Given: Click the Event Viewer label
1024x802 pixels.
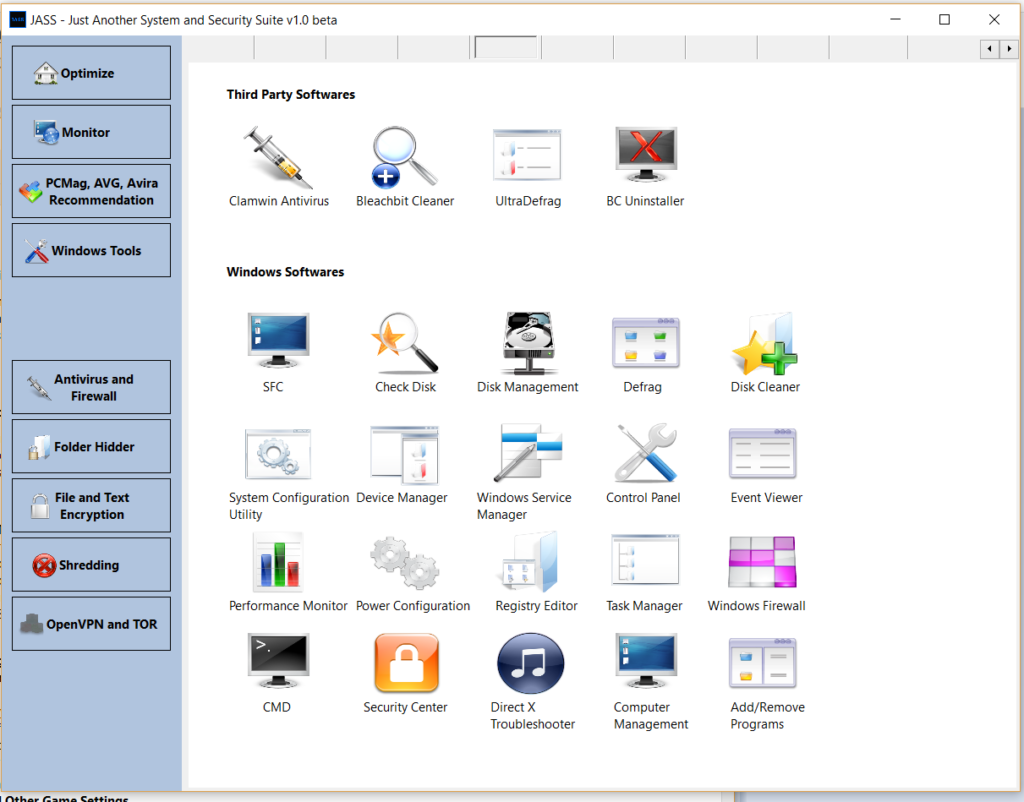Looking at the screenshot, I should coord(767,498).
